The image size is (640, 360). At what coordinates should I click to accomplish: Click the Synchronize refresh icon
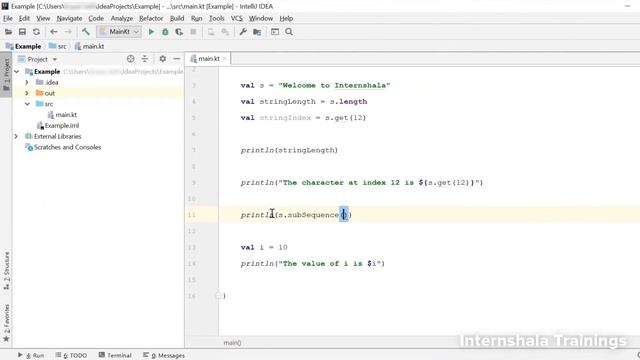[36, 32]
